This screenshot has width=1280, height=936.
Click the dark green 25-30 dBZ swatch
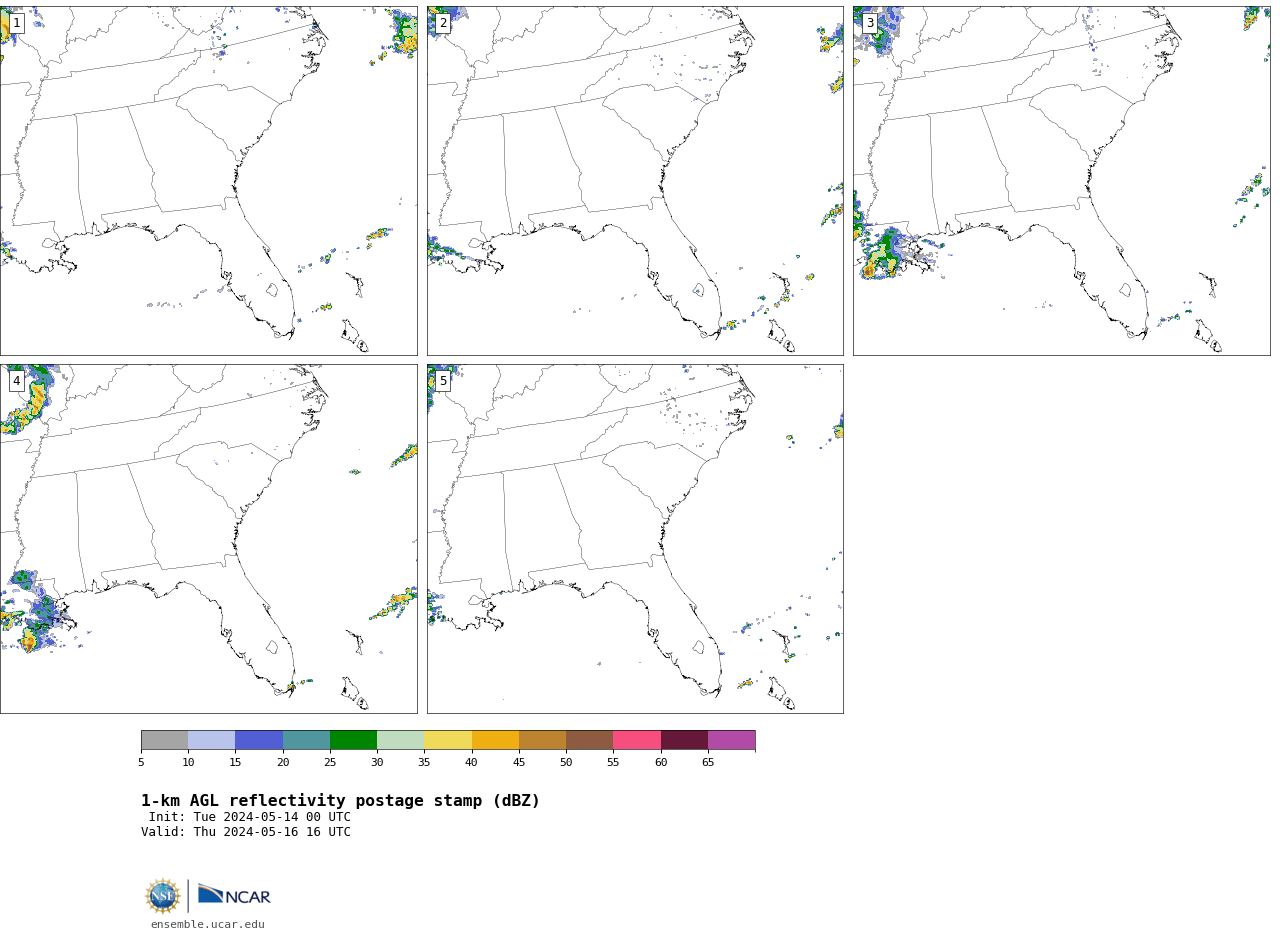(353, 740)
